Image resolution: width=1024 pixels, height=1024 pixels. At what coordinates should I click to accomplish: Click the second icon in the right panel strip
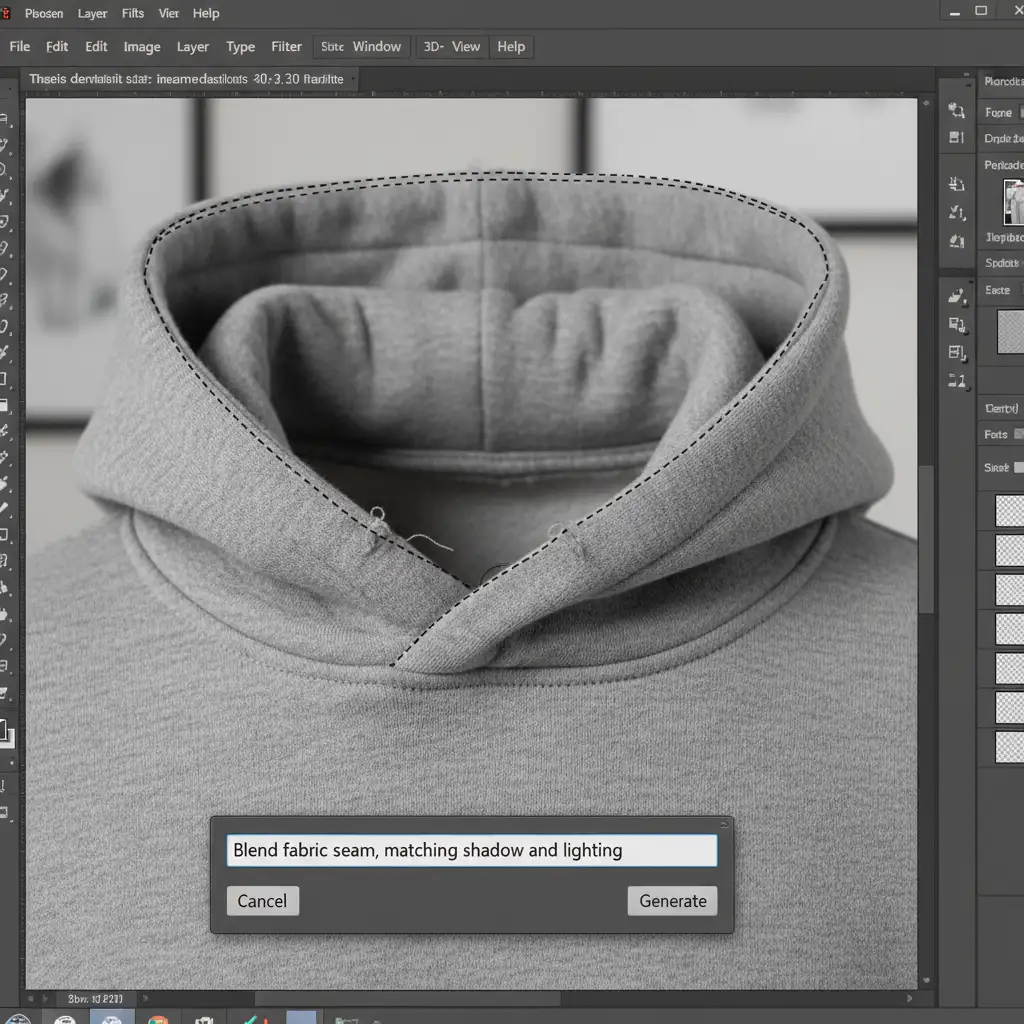pyautogui.click(x=957, y=138)
